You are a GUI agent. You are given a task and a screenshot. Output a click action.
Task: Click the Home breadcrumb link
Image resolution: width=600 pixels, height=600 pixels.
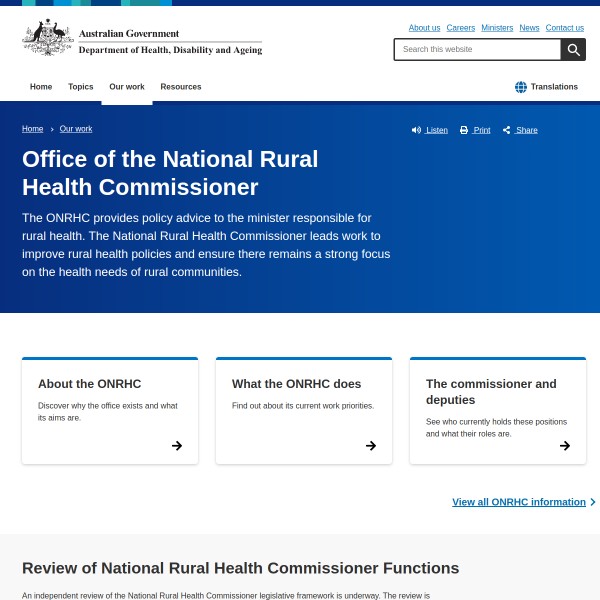(x=33, y=129)
